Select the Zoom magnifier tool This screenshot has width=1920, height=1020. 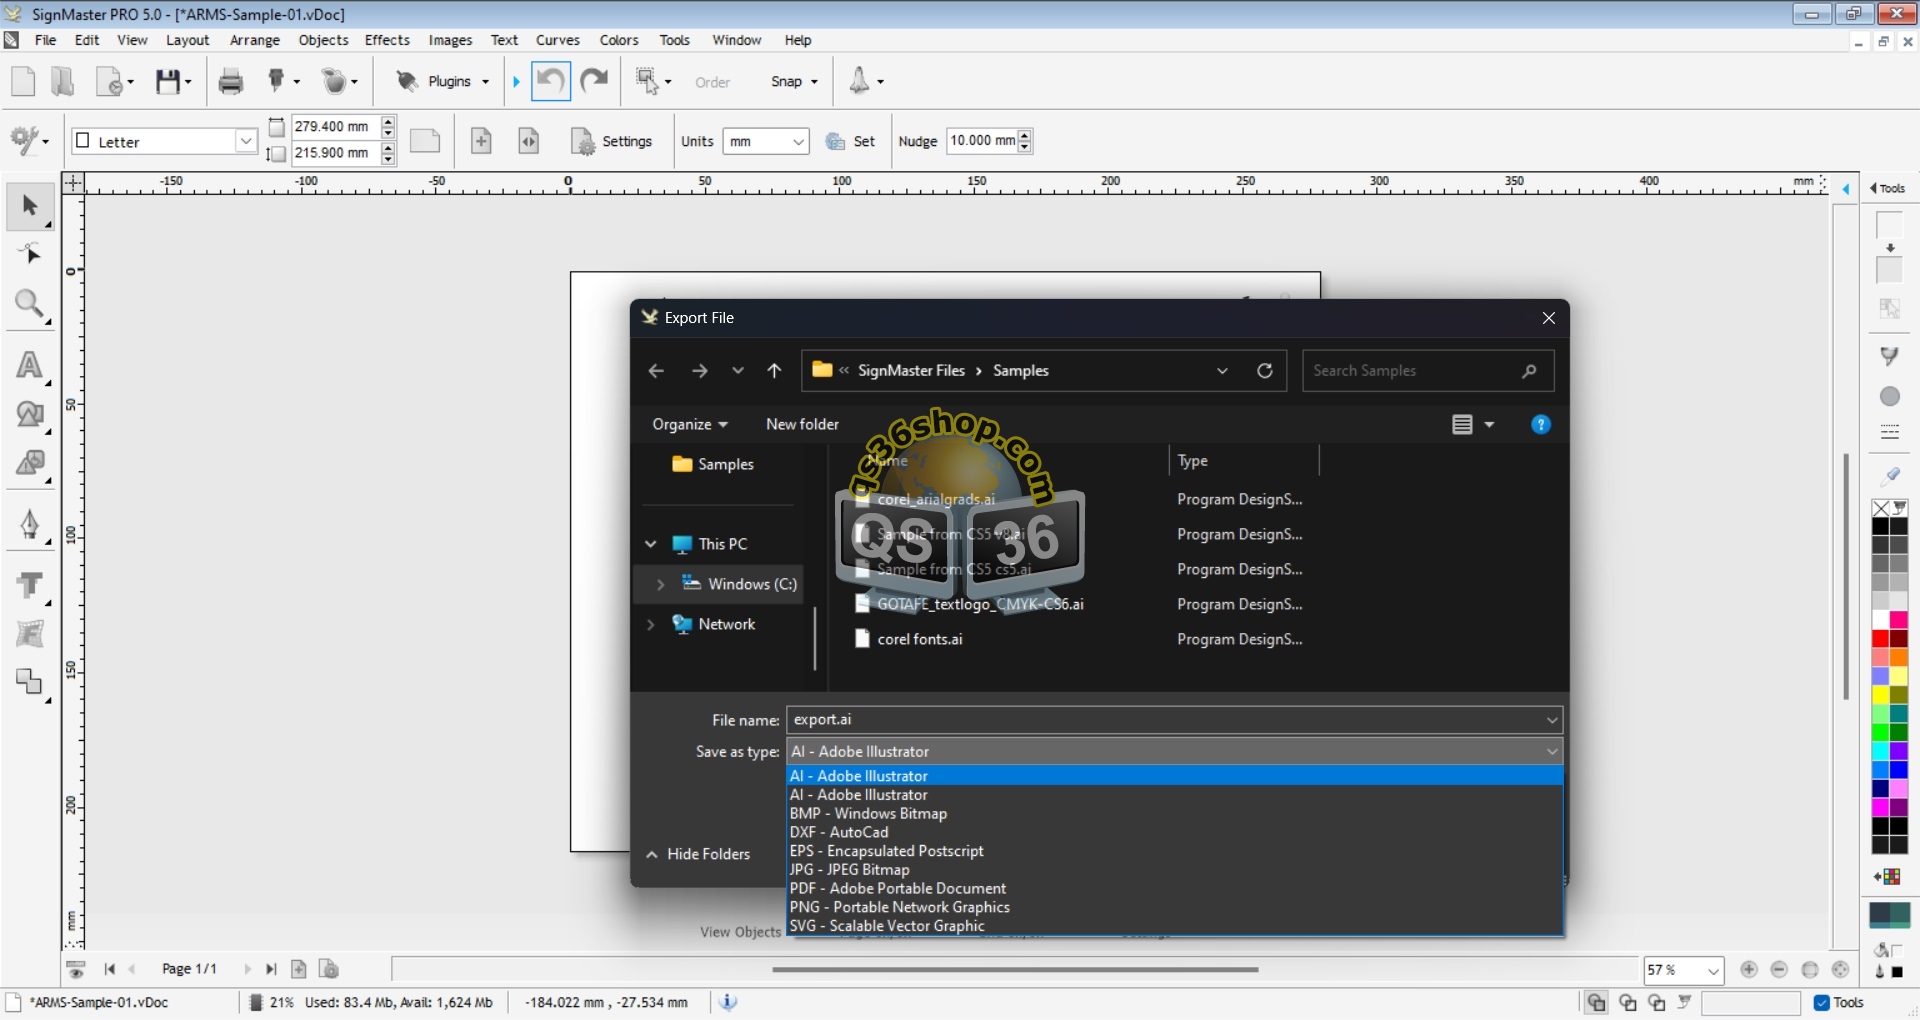(x=29, y=304)
